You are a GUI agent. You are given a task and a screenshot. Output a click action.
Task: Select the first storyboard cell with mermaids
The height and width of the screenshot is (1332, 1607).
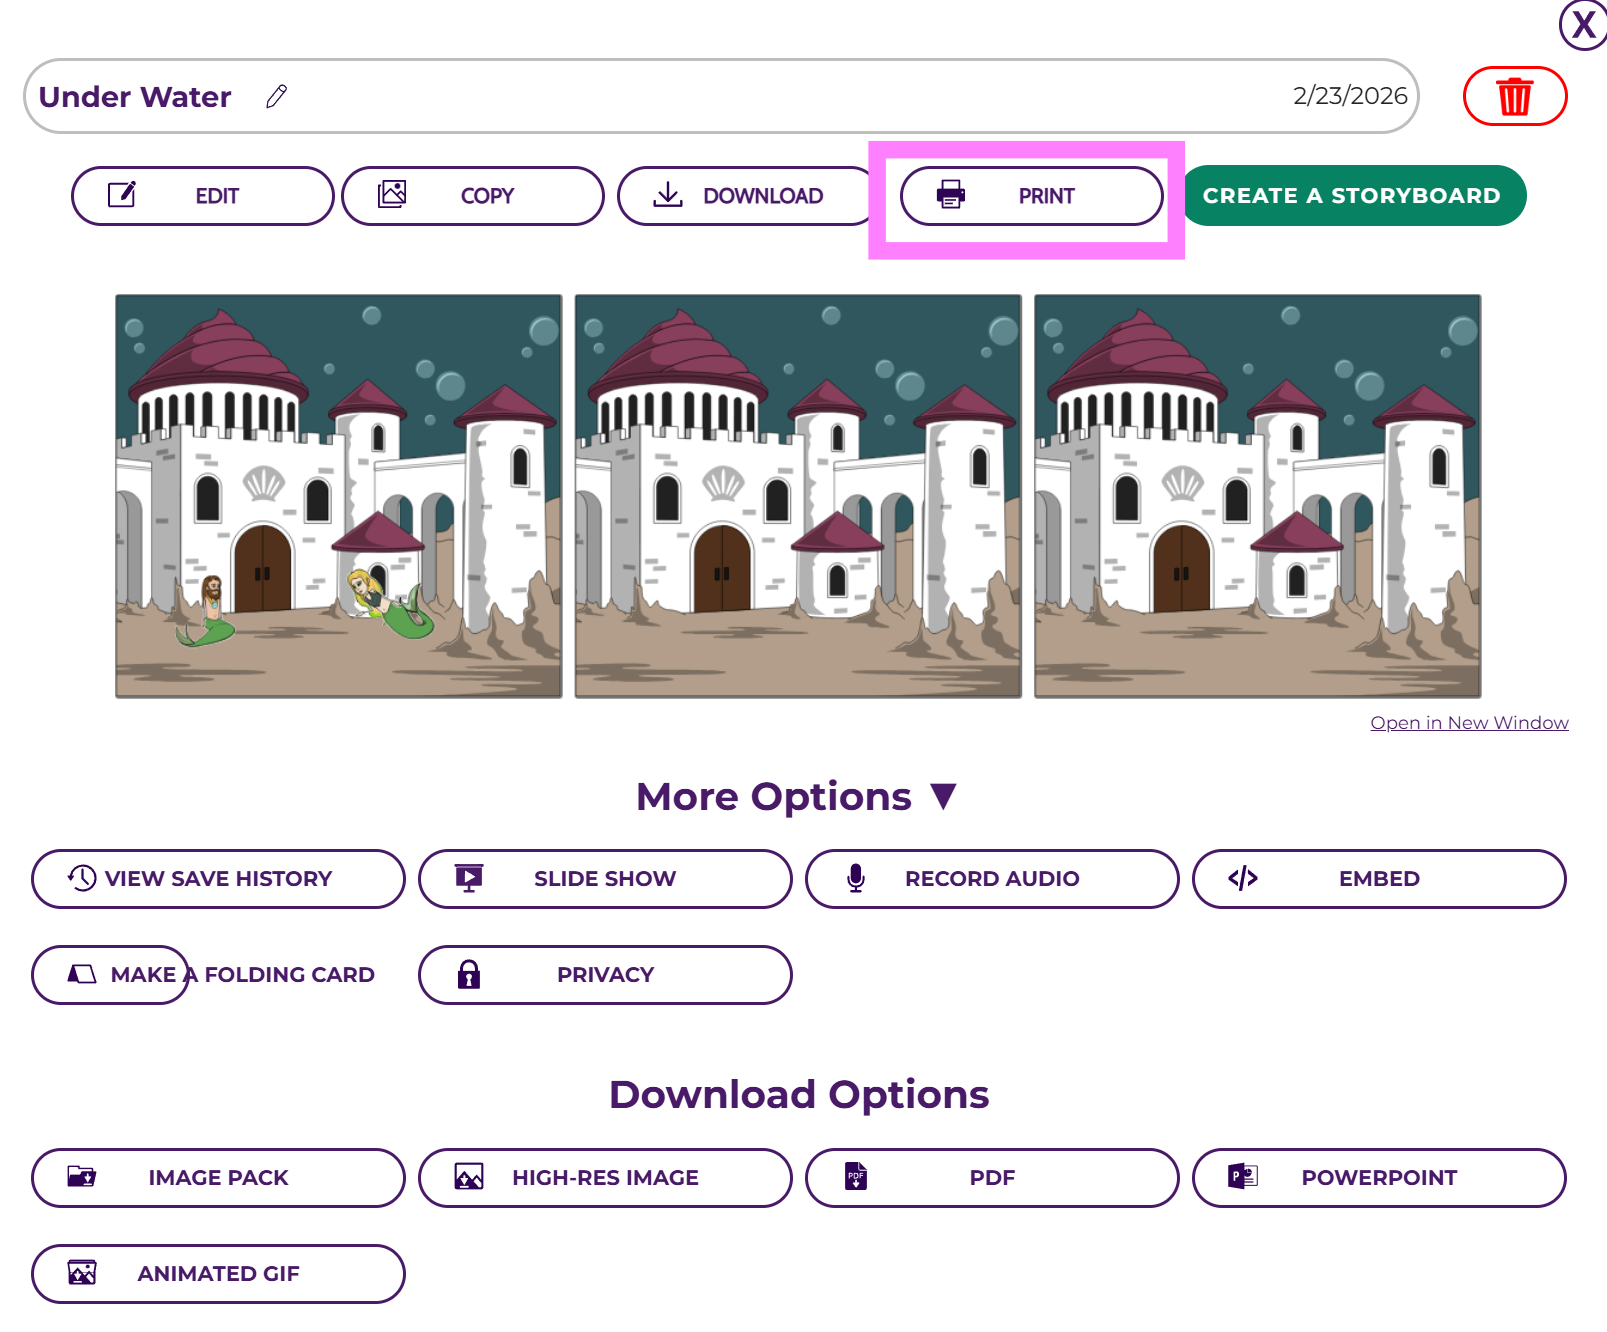click(x=339, y=496)
